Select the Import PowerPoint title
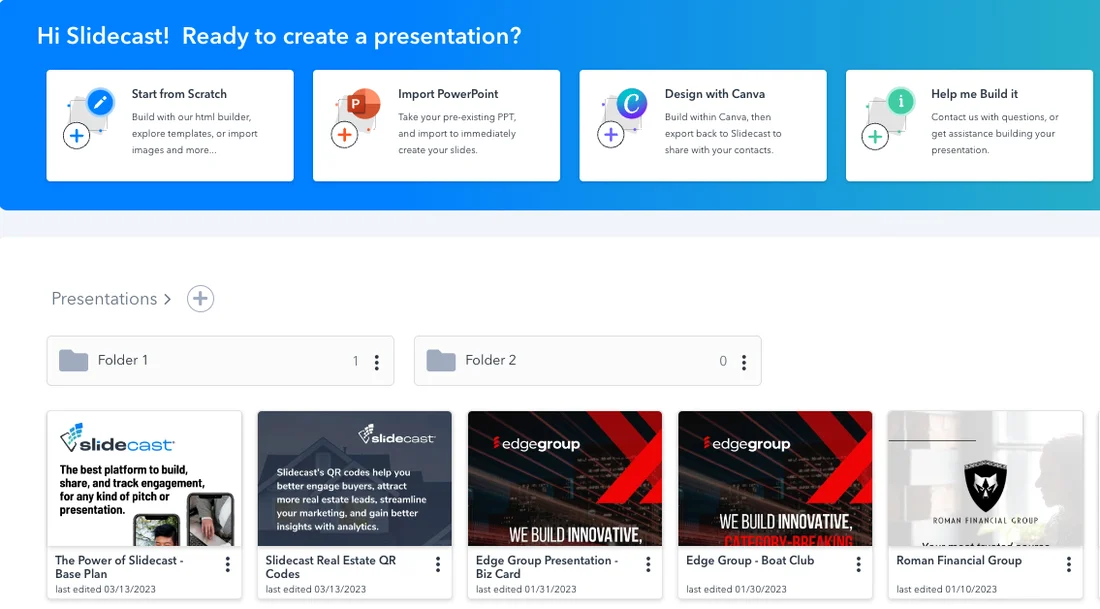The width and height of the screenshot is (1100, 609). click(x=448, y=94)
